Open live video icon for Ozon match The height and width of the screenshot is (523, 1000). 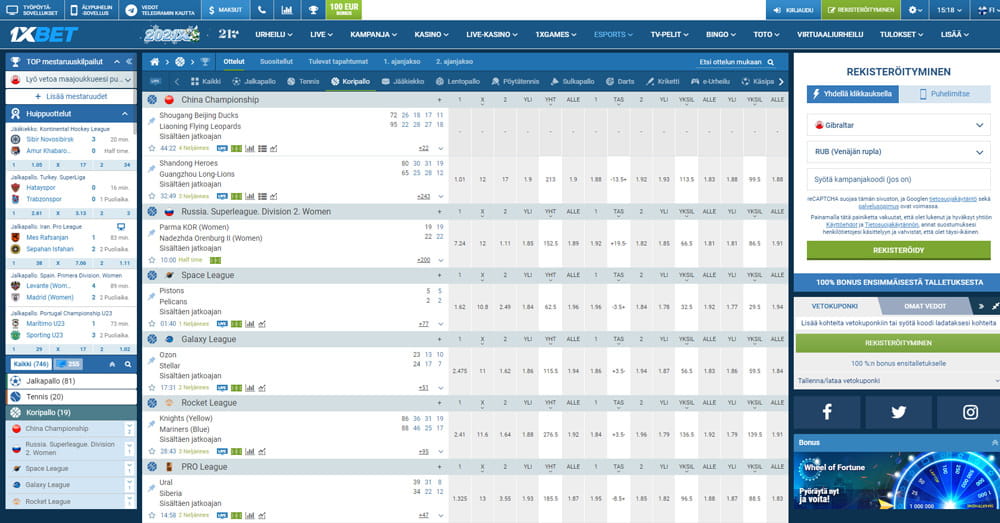[222, 387]
